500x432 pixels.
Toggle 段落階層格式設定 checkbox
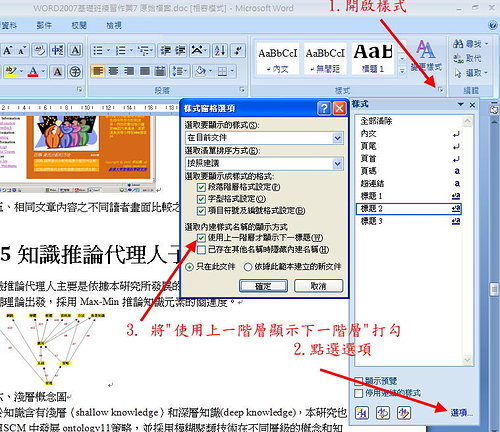201,187
